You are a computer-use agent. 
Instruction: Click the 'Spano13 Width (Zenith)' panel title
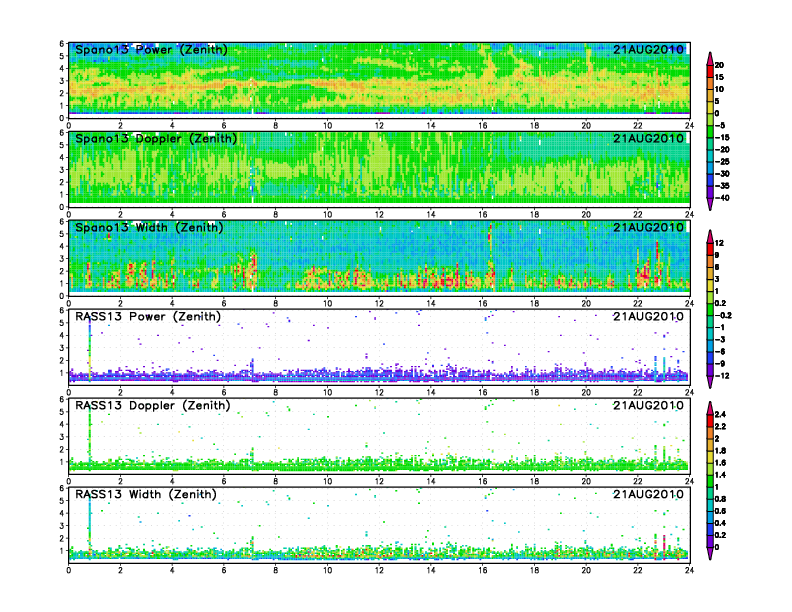tap(149, 227)
